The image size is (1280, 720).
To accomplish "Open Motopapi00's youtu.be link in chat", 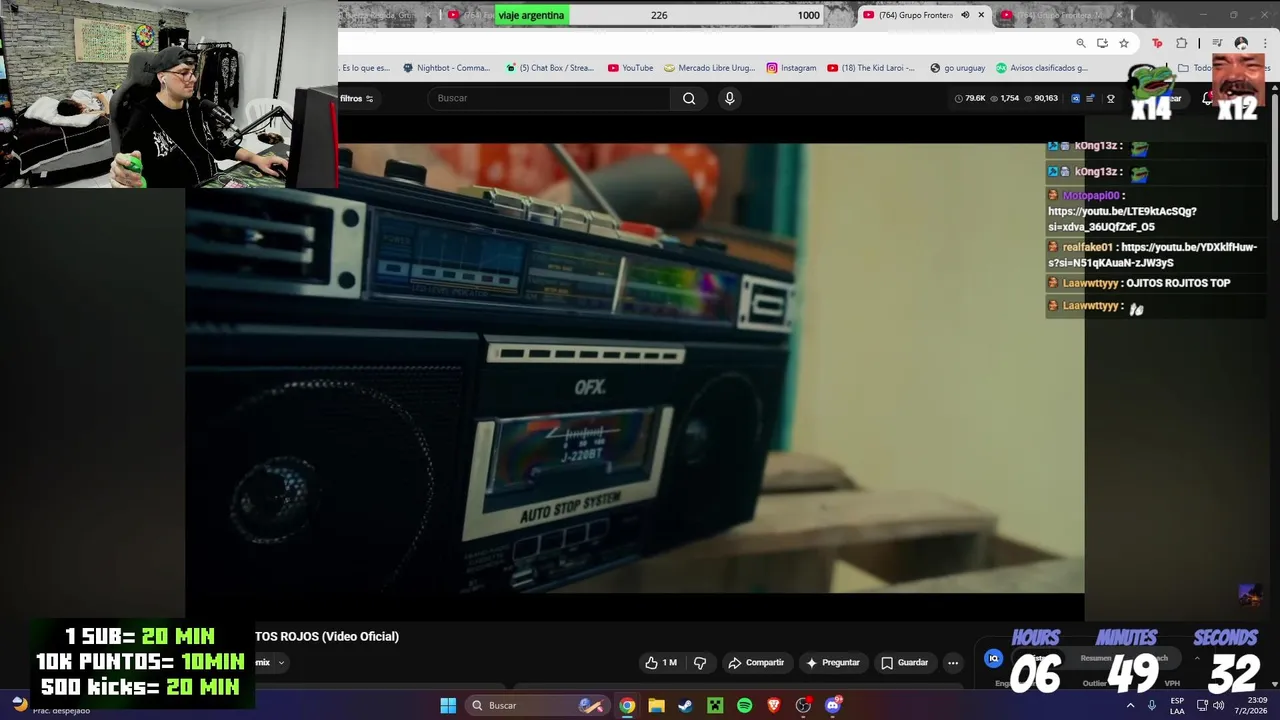I will (1122, 219).
